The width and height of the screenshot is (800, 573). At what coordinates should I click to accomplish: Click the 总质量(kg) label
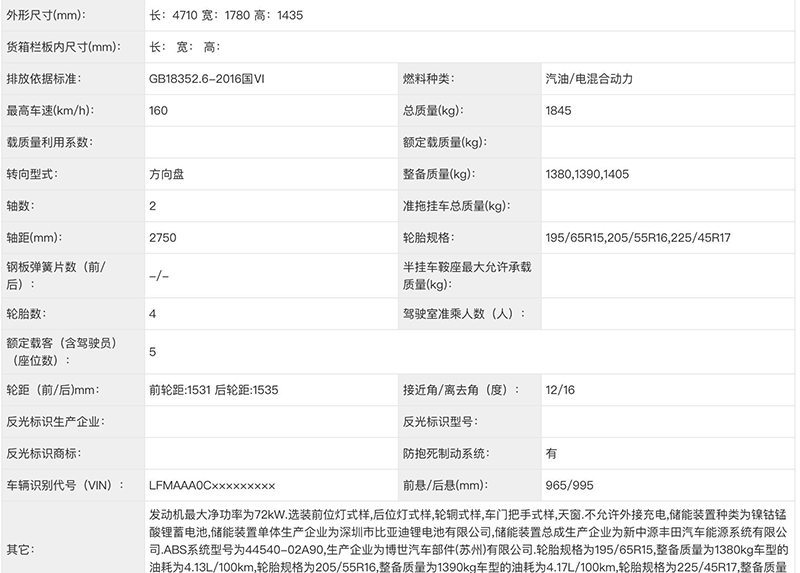click(433, 110)
